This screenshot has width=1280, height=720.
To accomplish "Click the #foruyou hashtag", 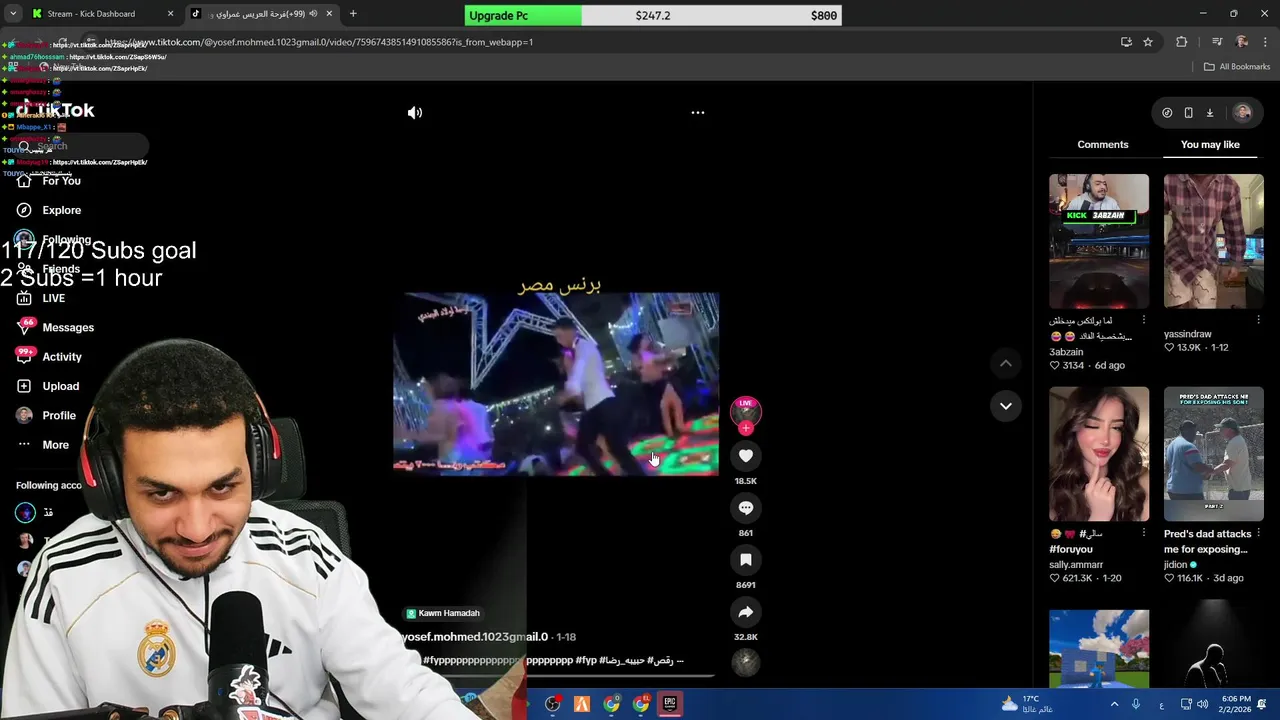I will pos(1071,549).
